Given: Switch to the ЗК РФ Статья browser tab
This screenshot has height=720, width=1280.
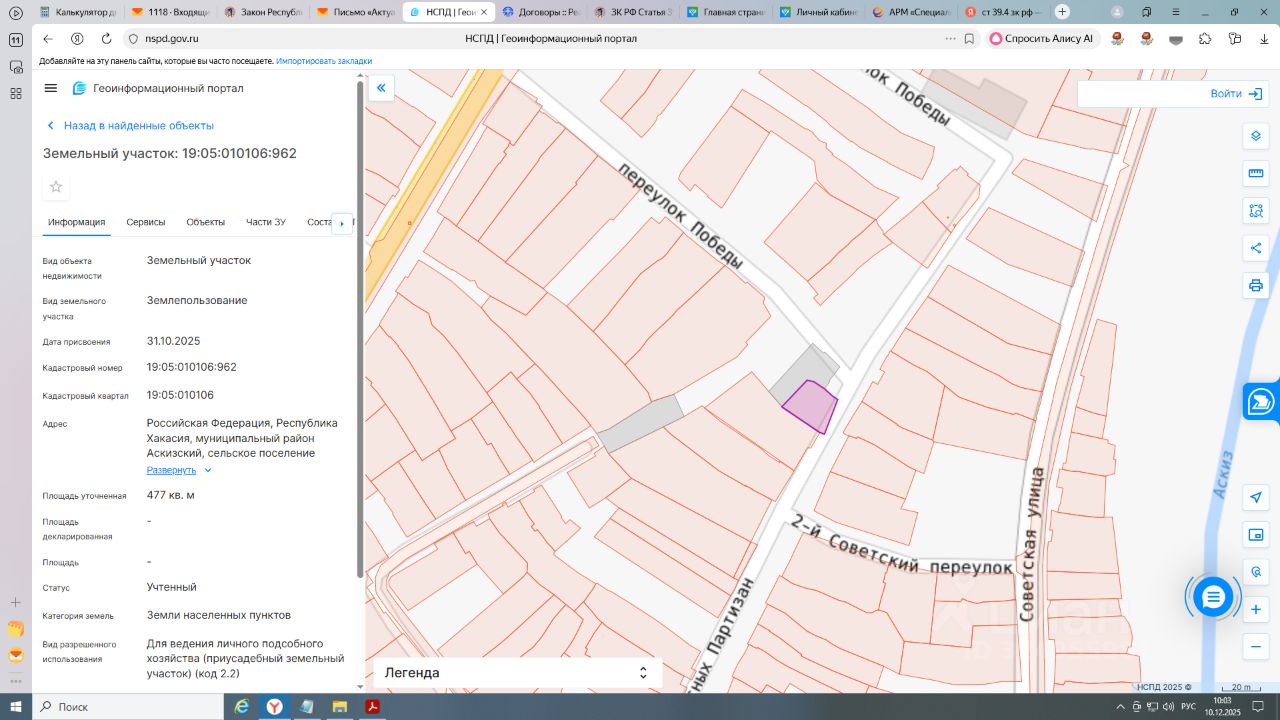Looking at the screenshot, I should pos(633,12).
